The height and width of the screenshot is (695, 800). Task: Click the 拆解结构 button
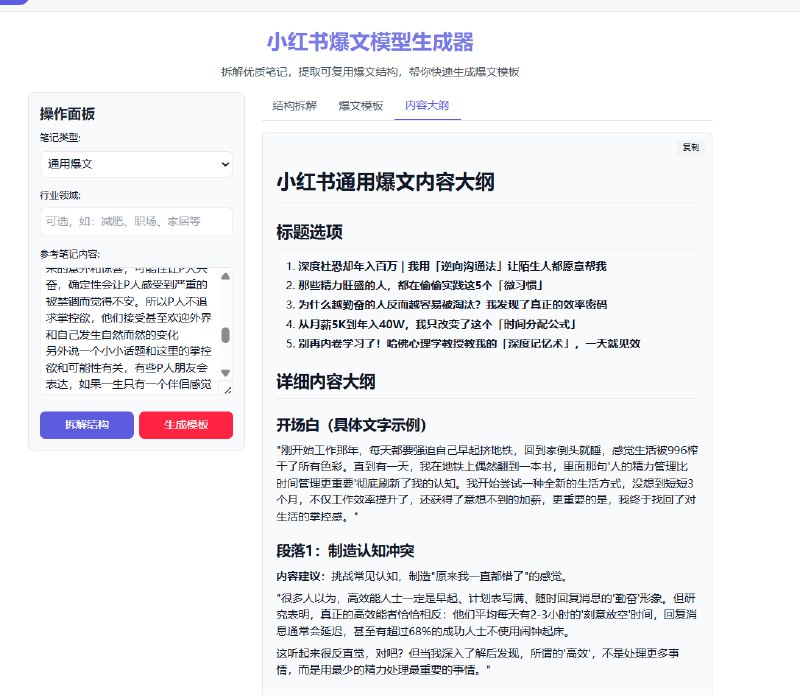87,425
